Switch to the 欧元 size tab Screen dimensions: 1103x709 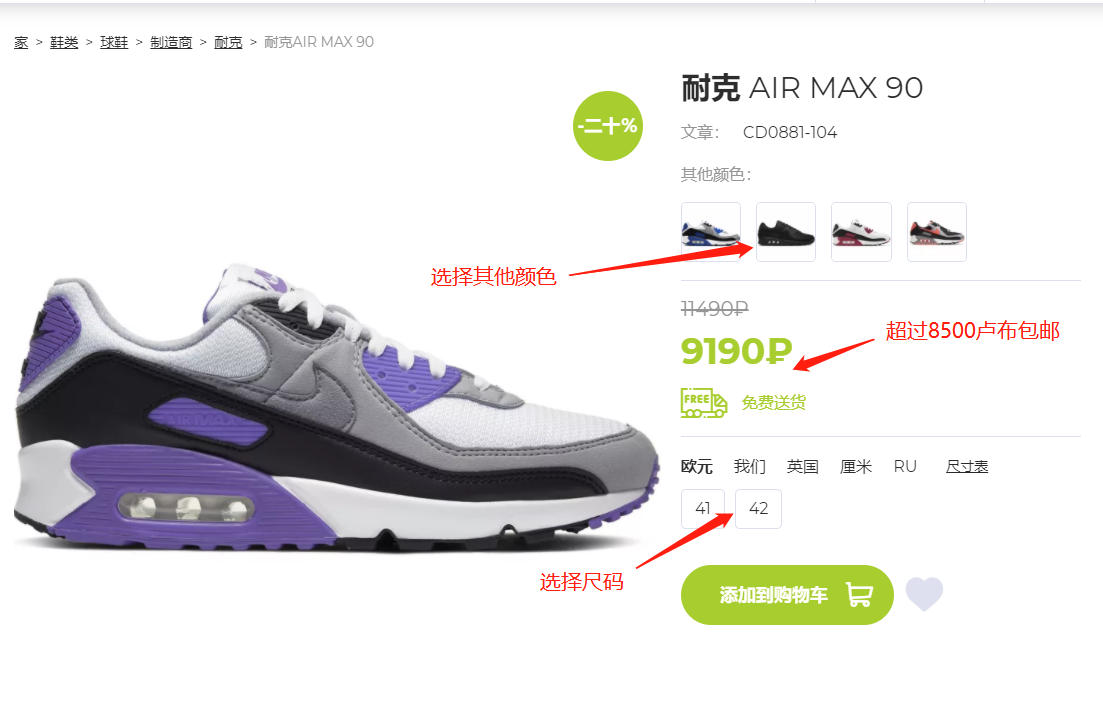click(696, 466)
